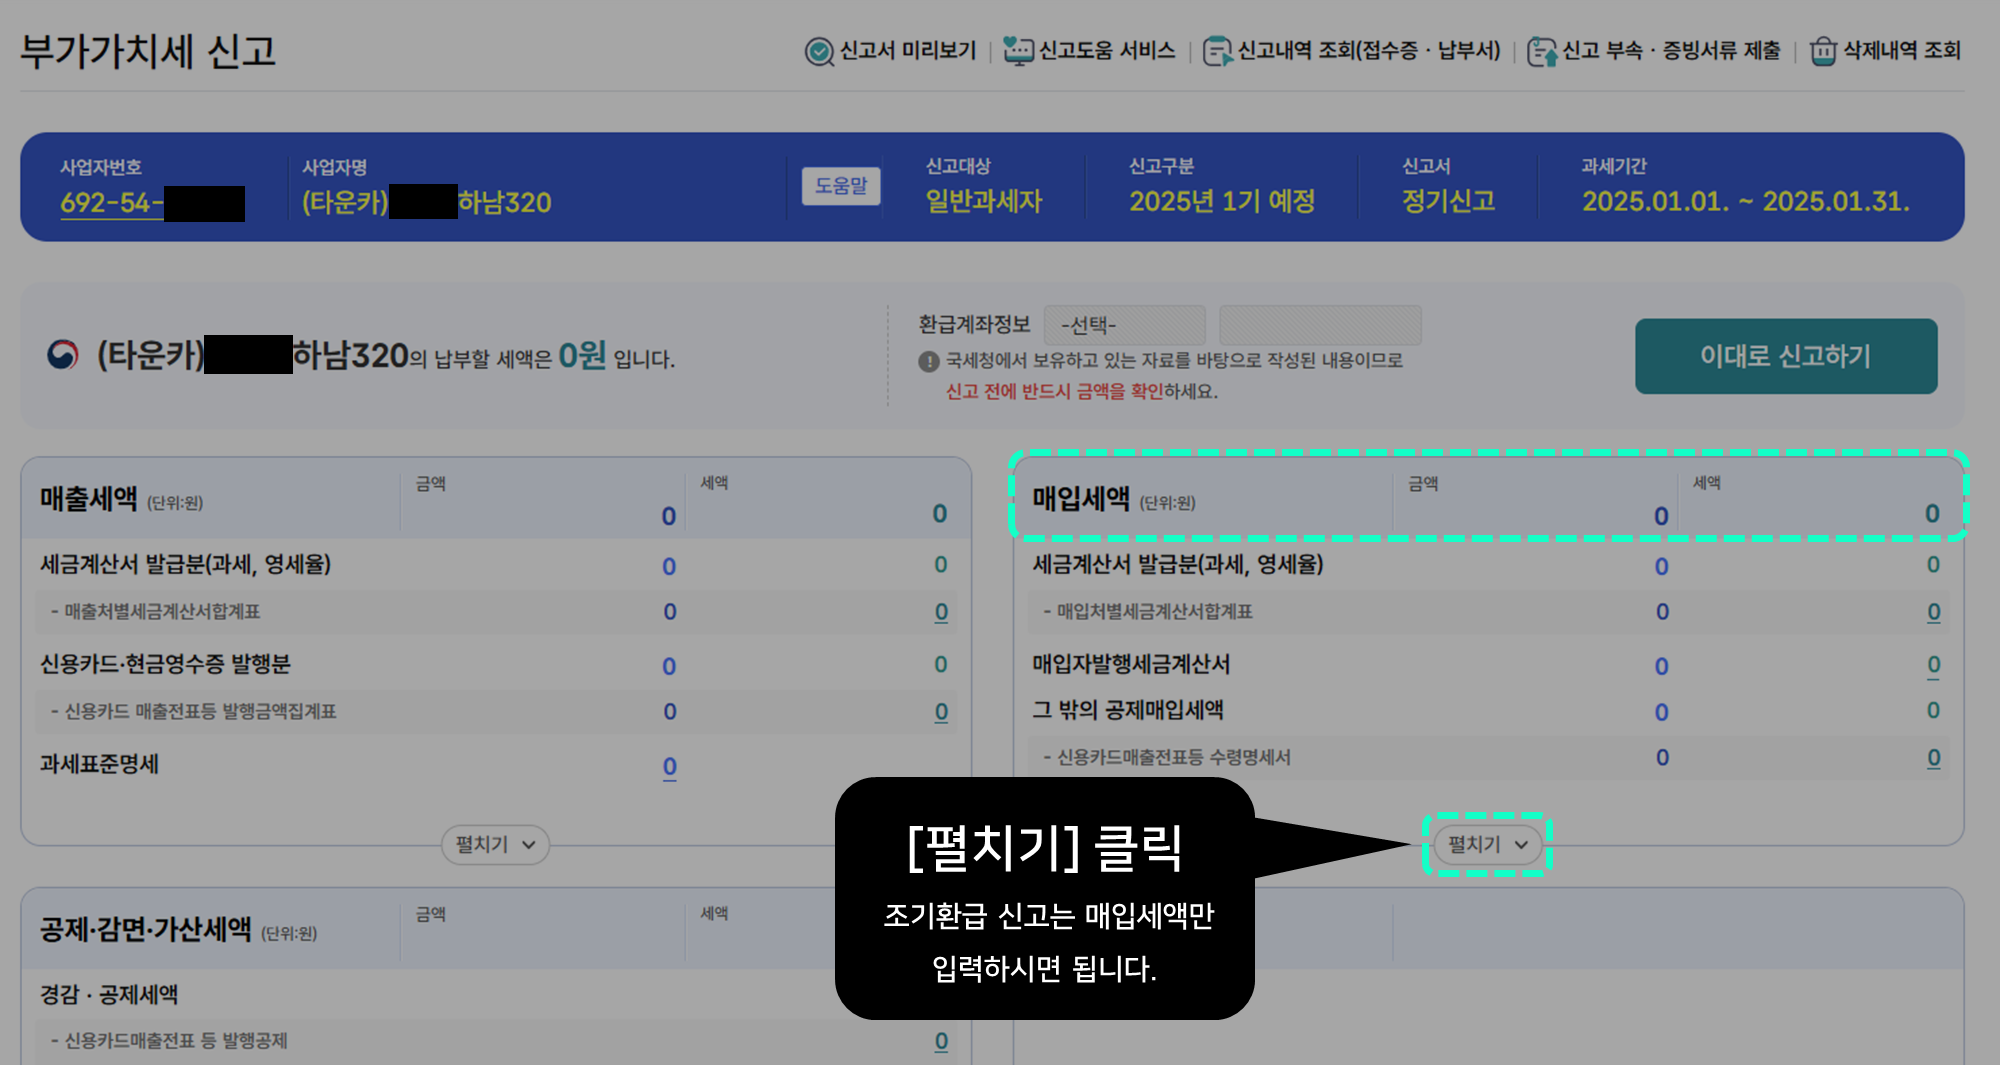
Task: Click the 공제·감면·가산세액 heading
Action: click(146, 929)
